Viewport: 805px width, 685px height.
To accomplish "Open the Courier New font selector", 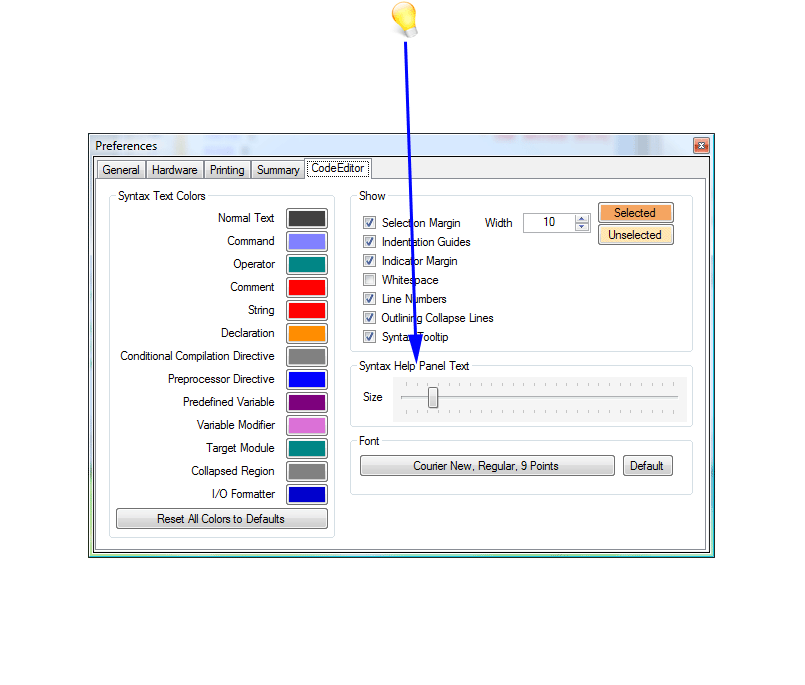I will [x=487, y=465].
